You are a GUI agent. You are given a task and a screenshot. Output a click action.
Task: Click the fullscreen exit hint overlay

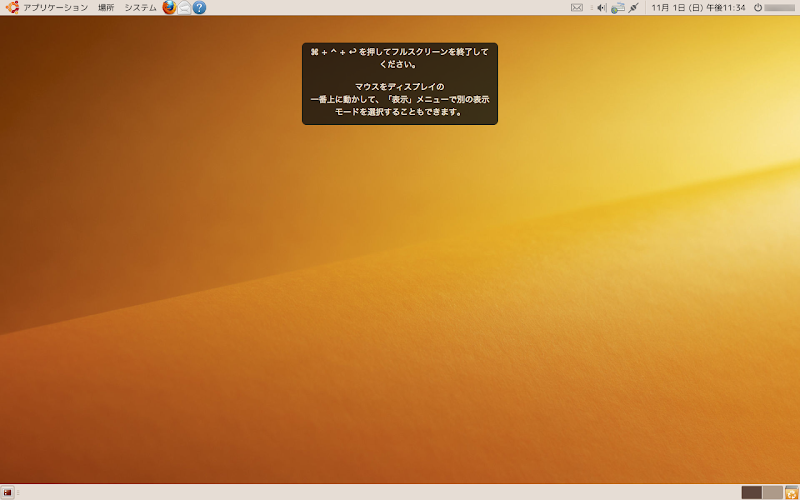pyautogui.click(x=400, y=84)
